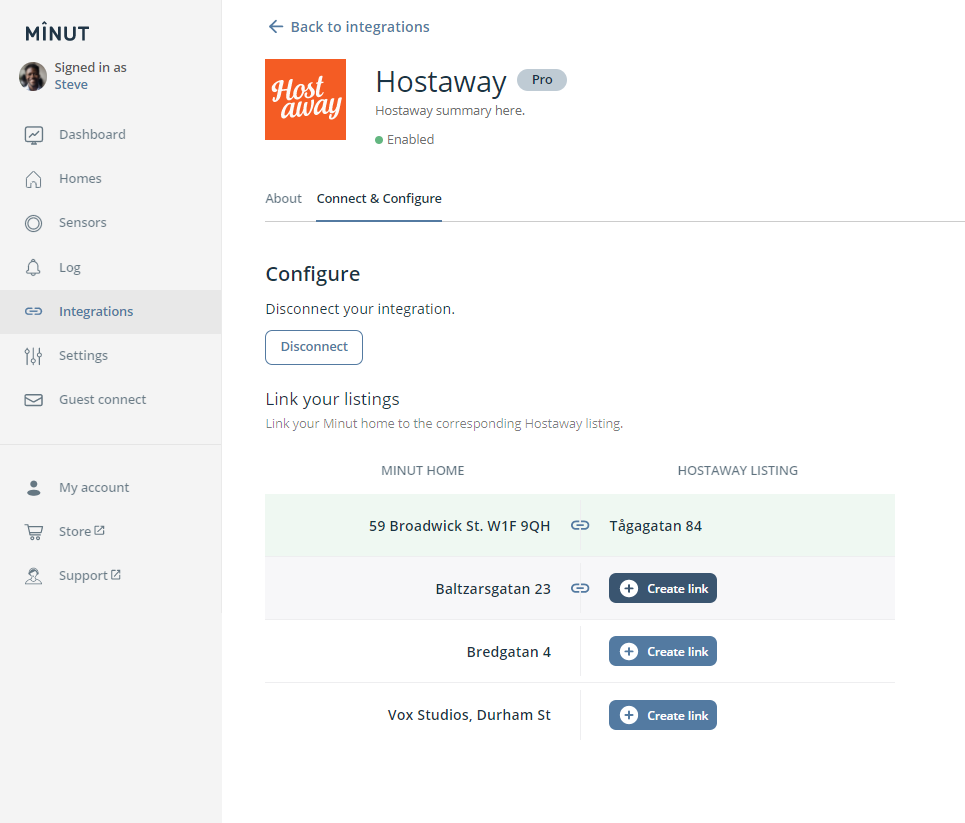Click the back arrow icon
Viewport: 965px width, 823px height.
click(276, 26)
